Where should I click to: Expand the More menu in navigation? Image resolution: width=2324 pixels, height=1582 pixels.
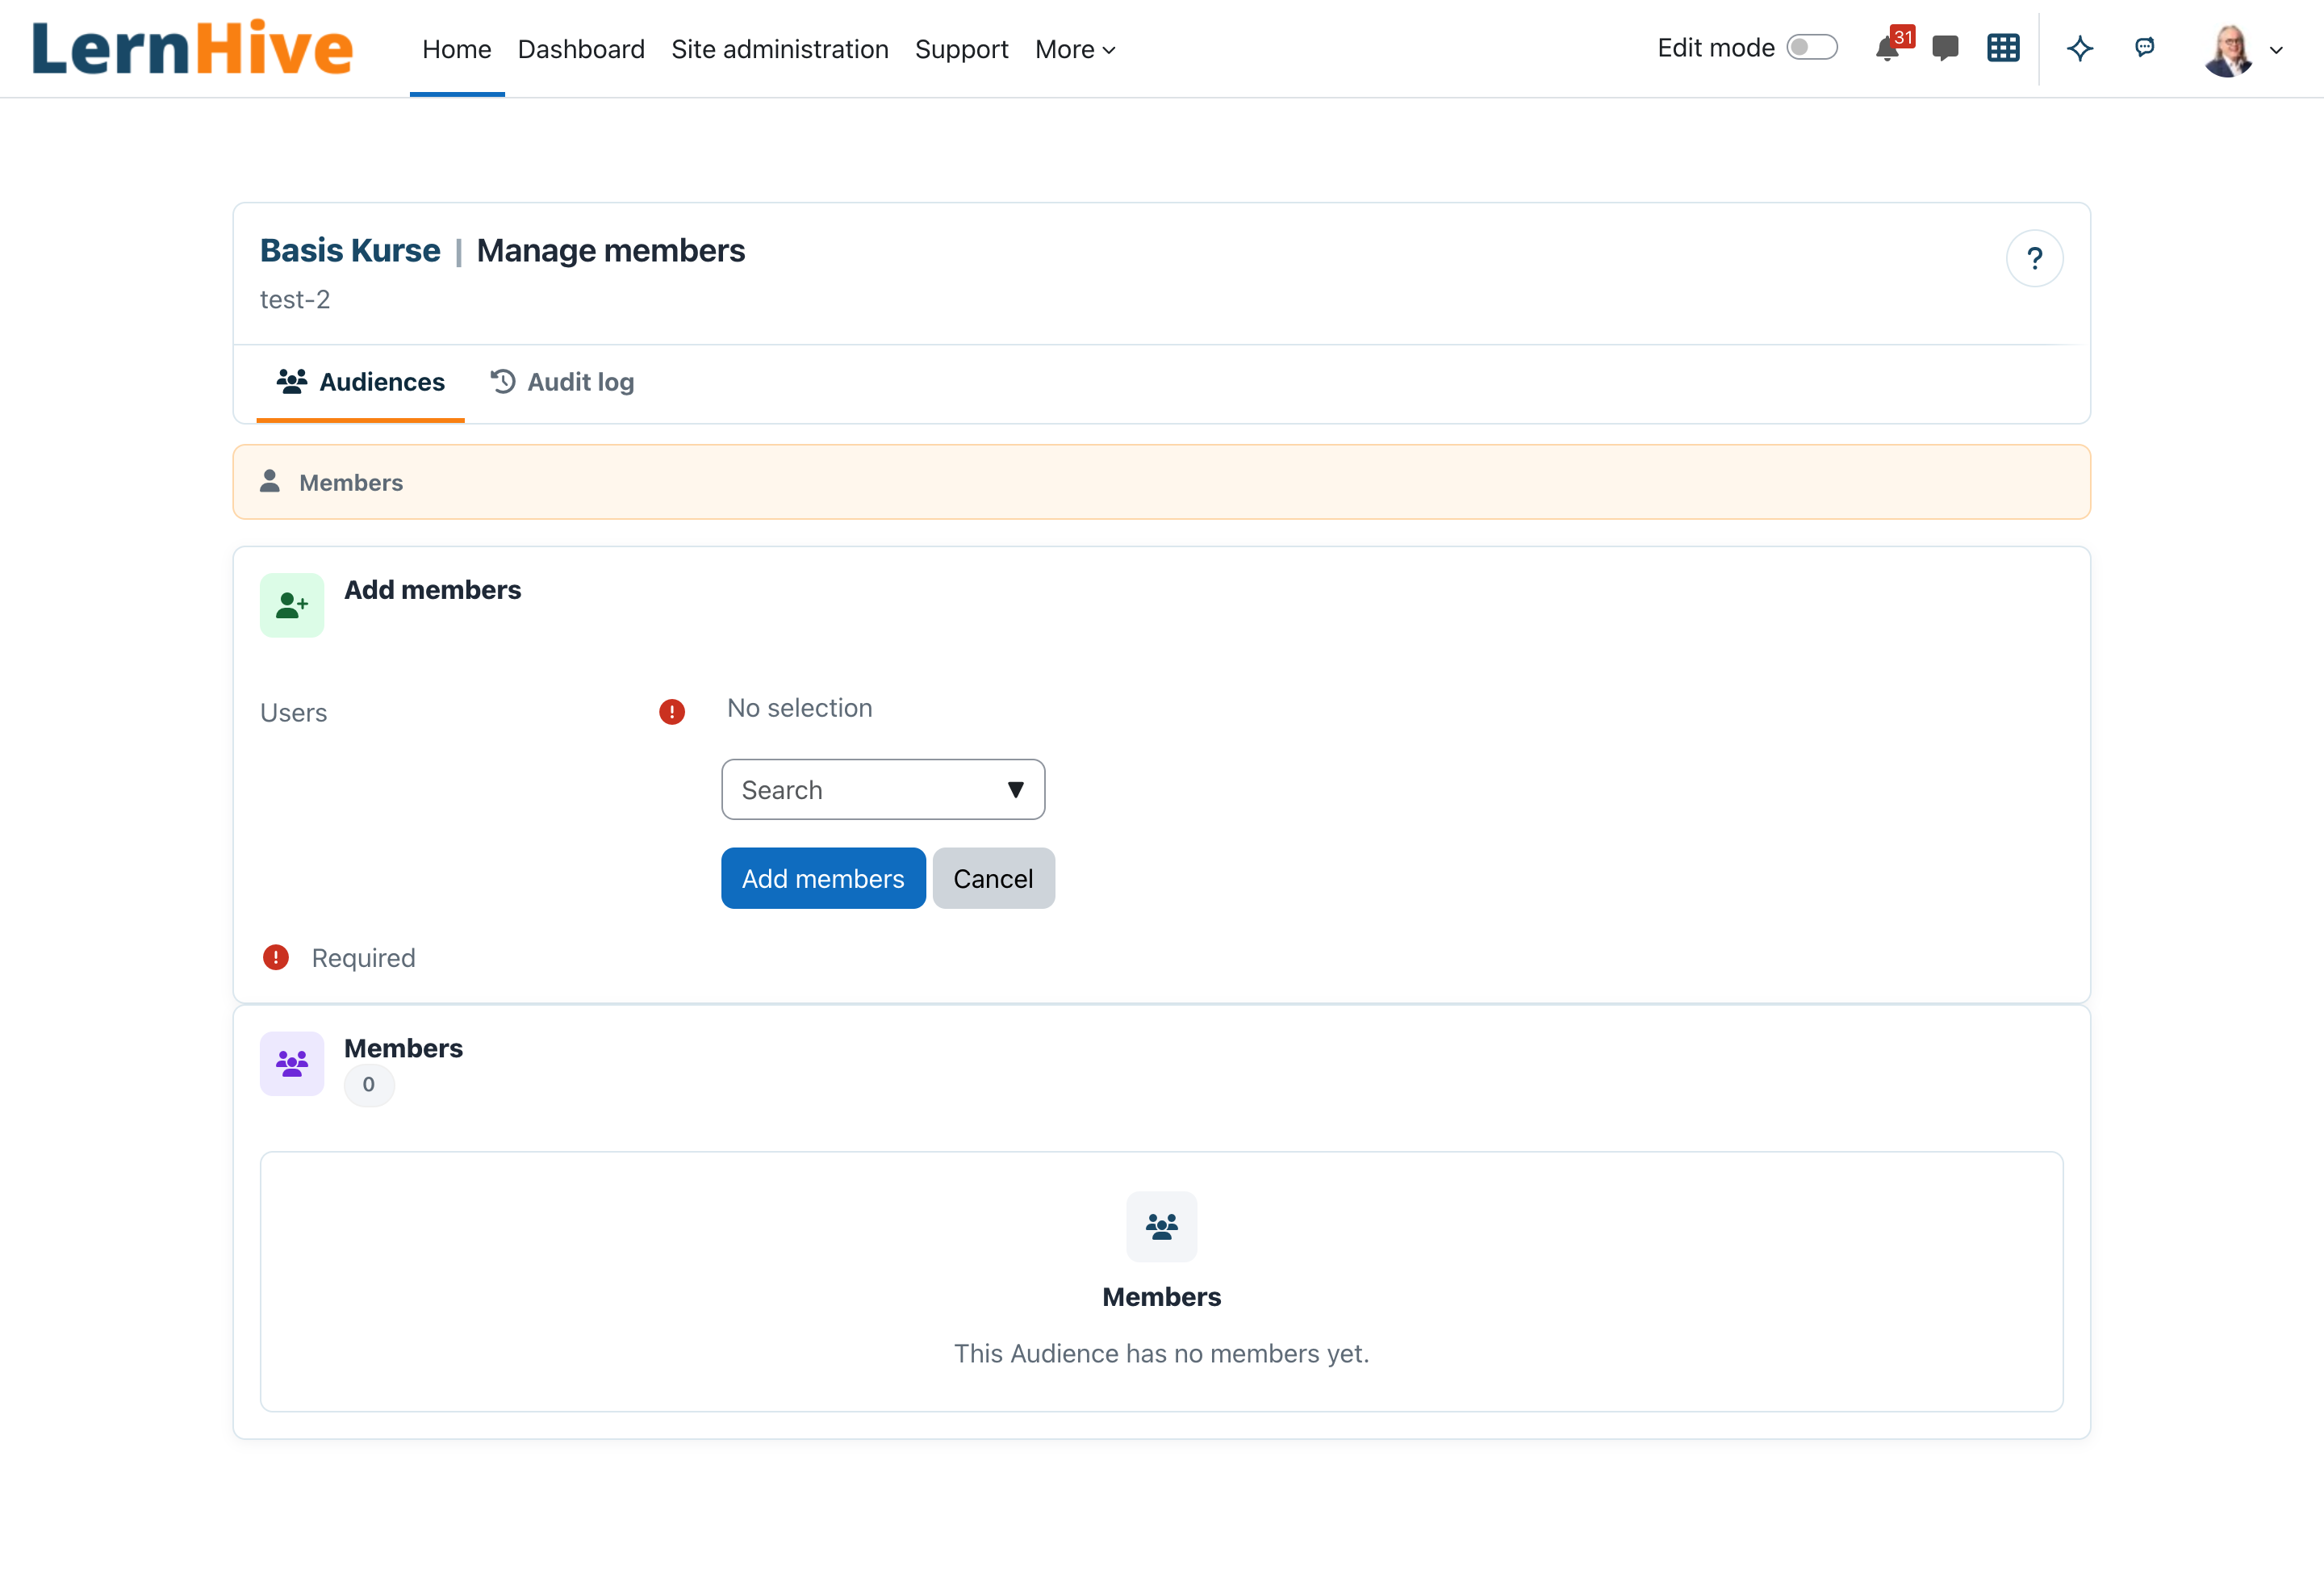[x=1075, y=49]
